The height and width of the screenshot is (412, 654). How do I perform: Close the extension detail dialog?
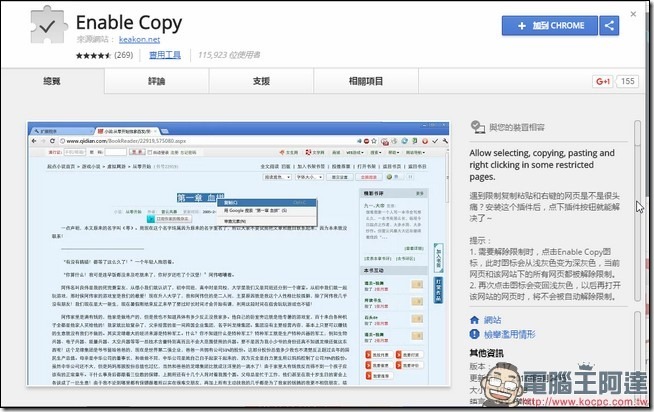(633, 14)
